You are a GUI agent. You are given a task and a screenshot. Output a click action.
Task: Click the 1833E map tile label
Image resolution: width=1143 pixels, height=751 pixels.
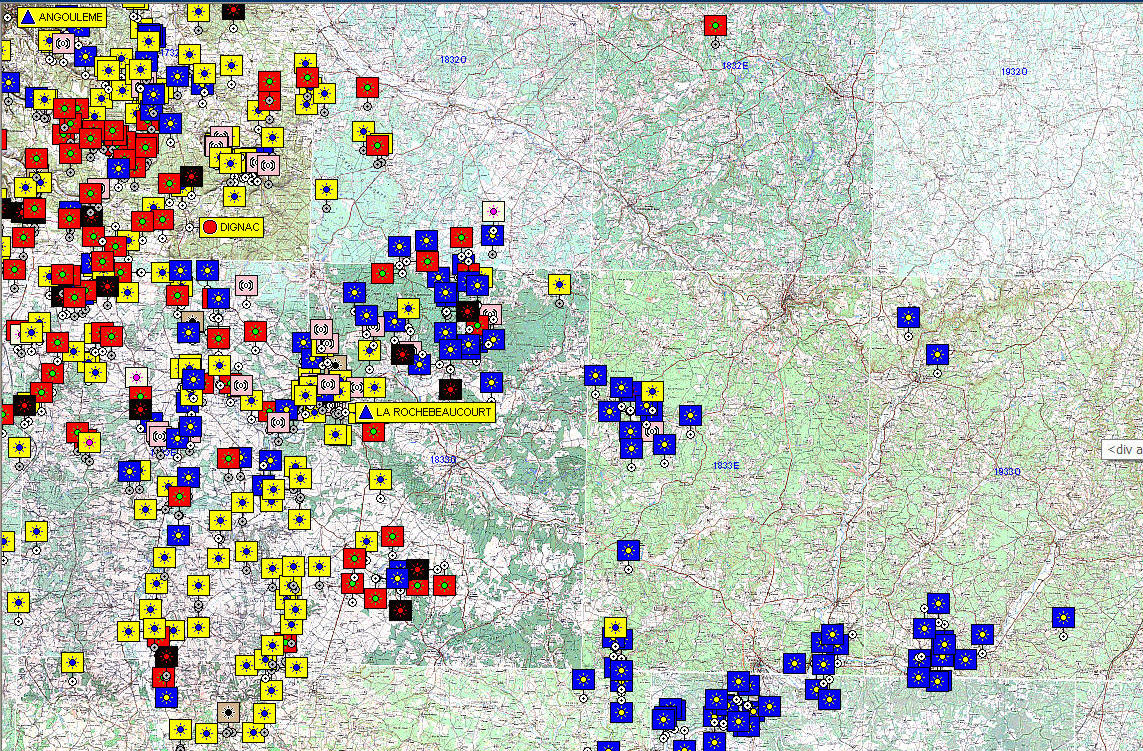click(x=725, y=466)
